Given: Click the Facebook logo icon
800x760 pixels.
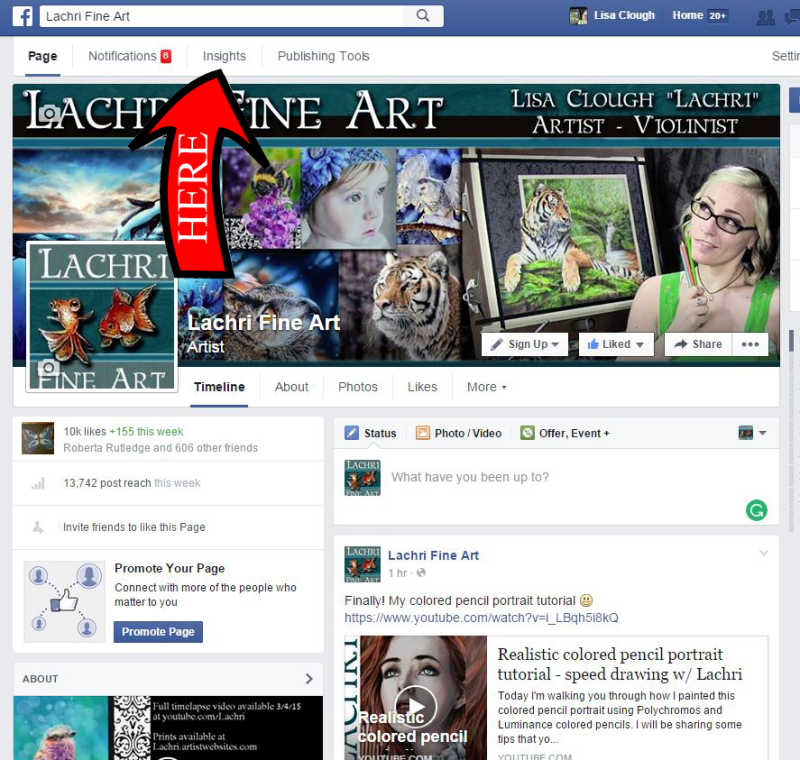Looking at the screenshot, I should coord(22,16).
